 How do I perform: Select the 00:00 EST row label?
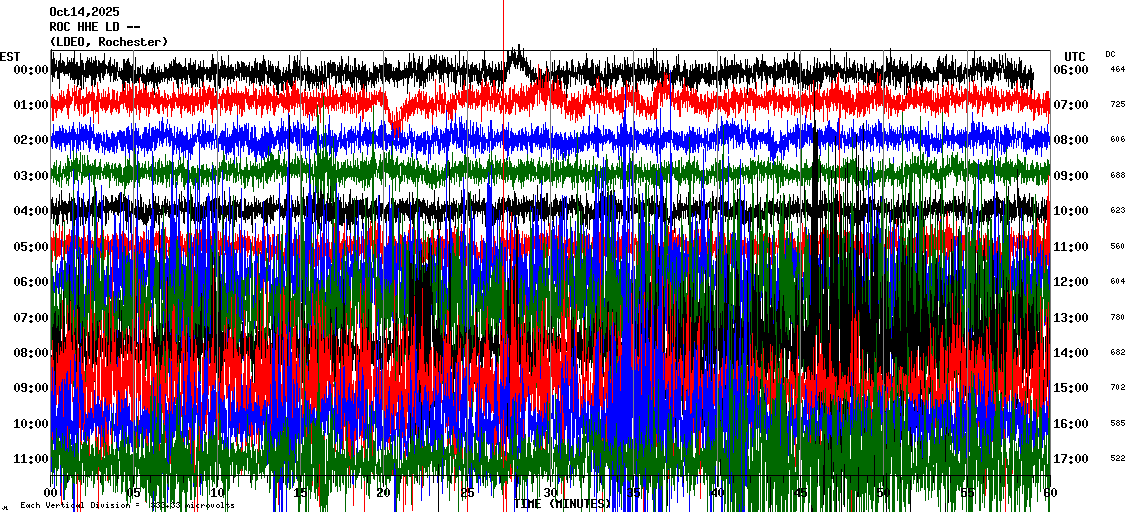31,70
